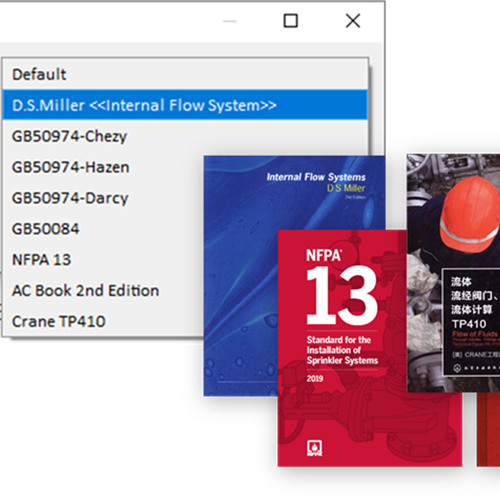
Task: Select the GB50974-Chezy method
Action: pos(185,136)
